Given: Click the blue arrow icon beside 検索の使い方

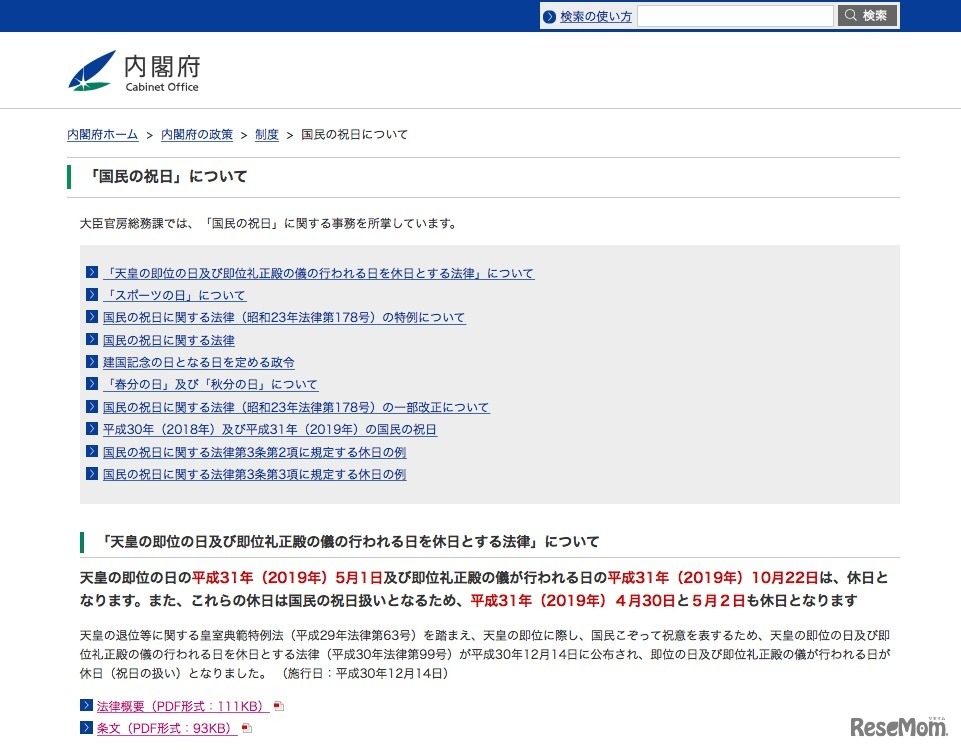Looking at the screenshot, I should coord(550,16).
